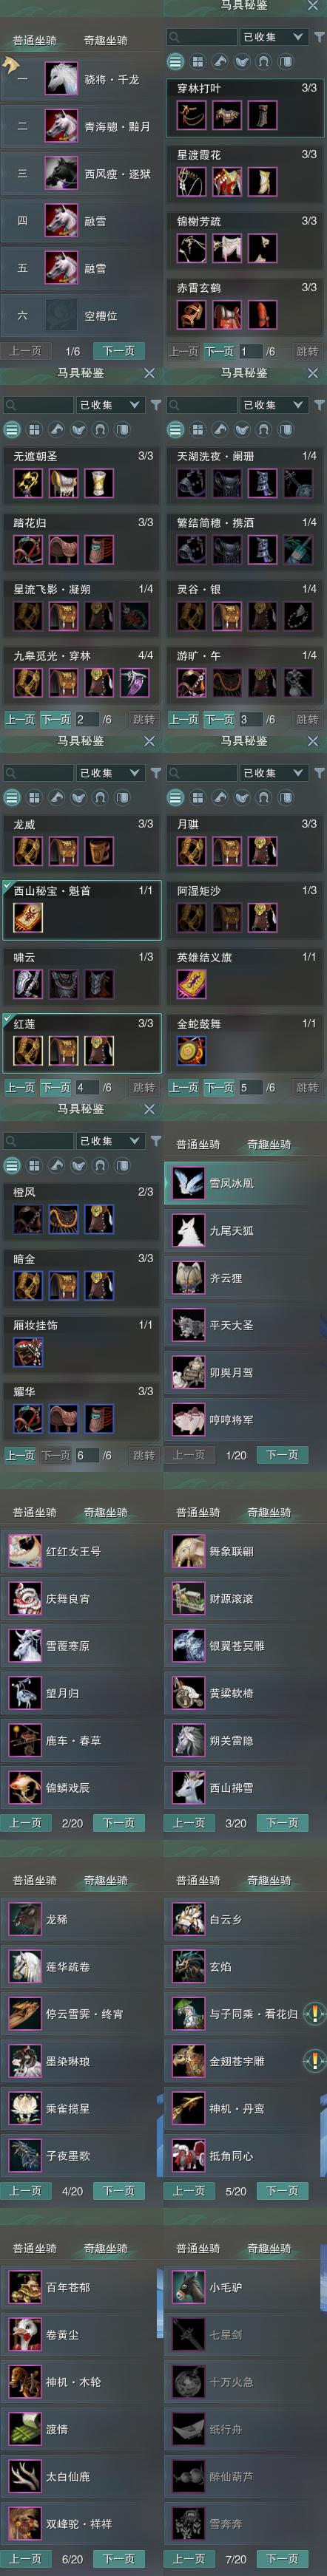
Task: Switch to 奇趣坐骑 tab above 雪凤冰凰
Action: point(269,1144)
